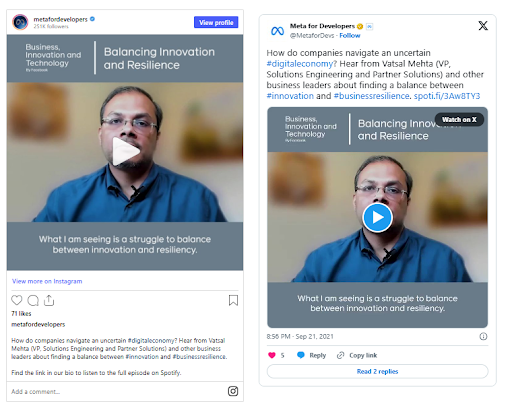Open the spoti.fi/3Aw8TY3 link

point(447,96)
